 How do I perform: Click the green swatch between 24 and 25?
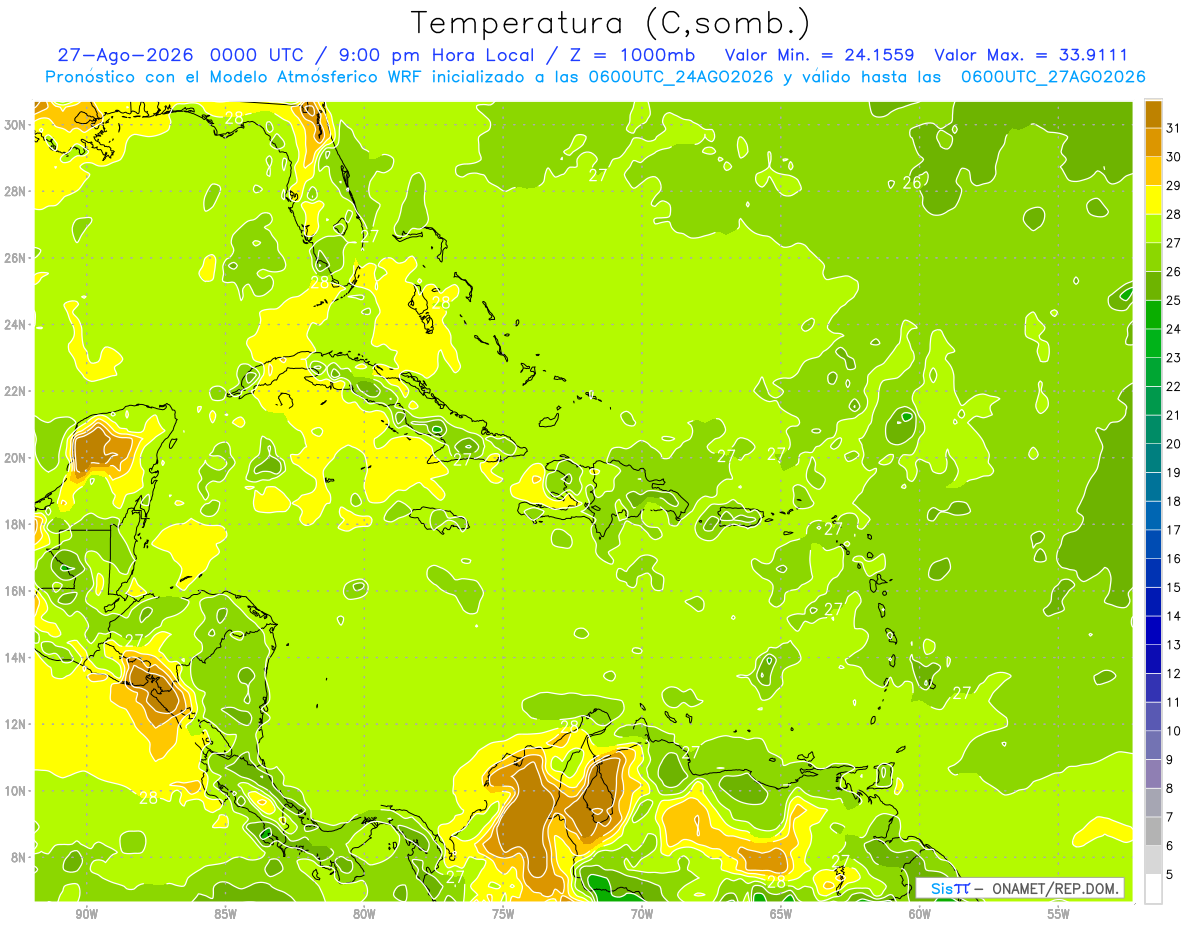click(x=1153, y=315)
